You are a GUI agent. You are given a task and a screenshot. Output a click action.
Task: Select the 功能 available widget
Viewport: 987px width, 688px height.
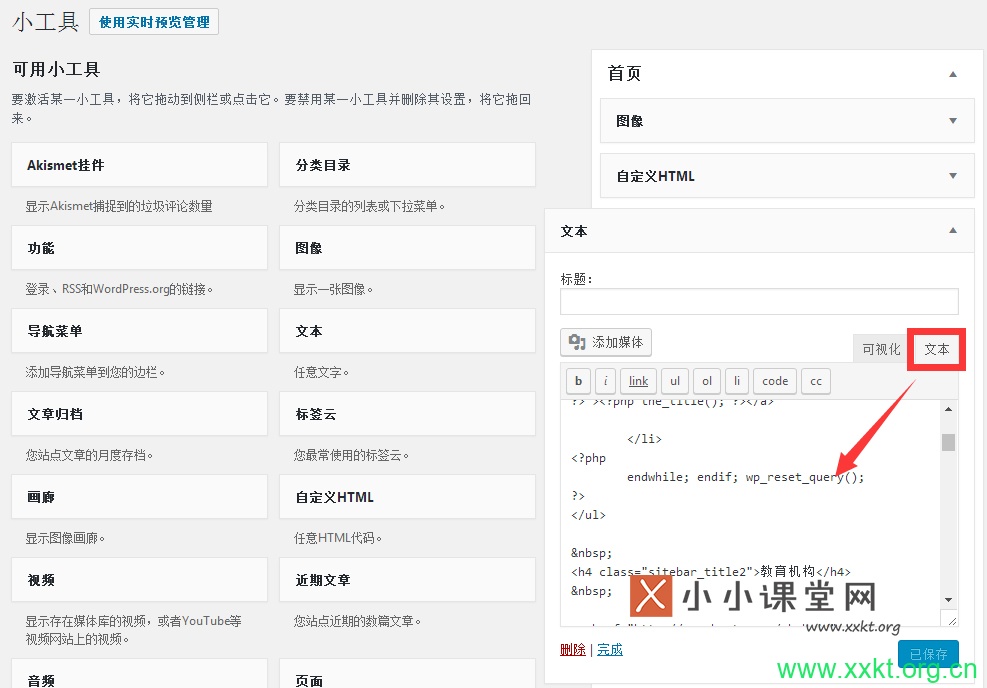click(x=139, y=248)
